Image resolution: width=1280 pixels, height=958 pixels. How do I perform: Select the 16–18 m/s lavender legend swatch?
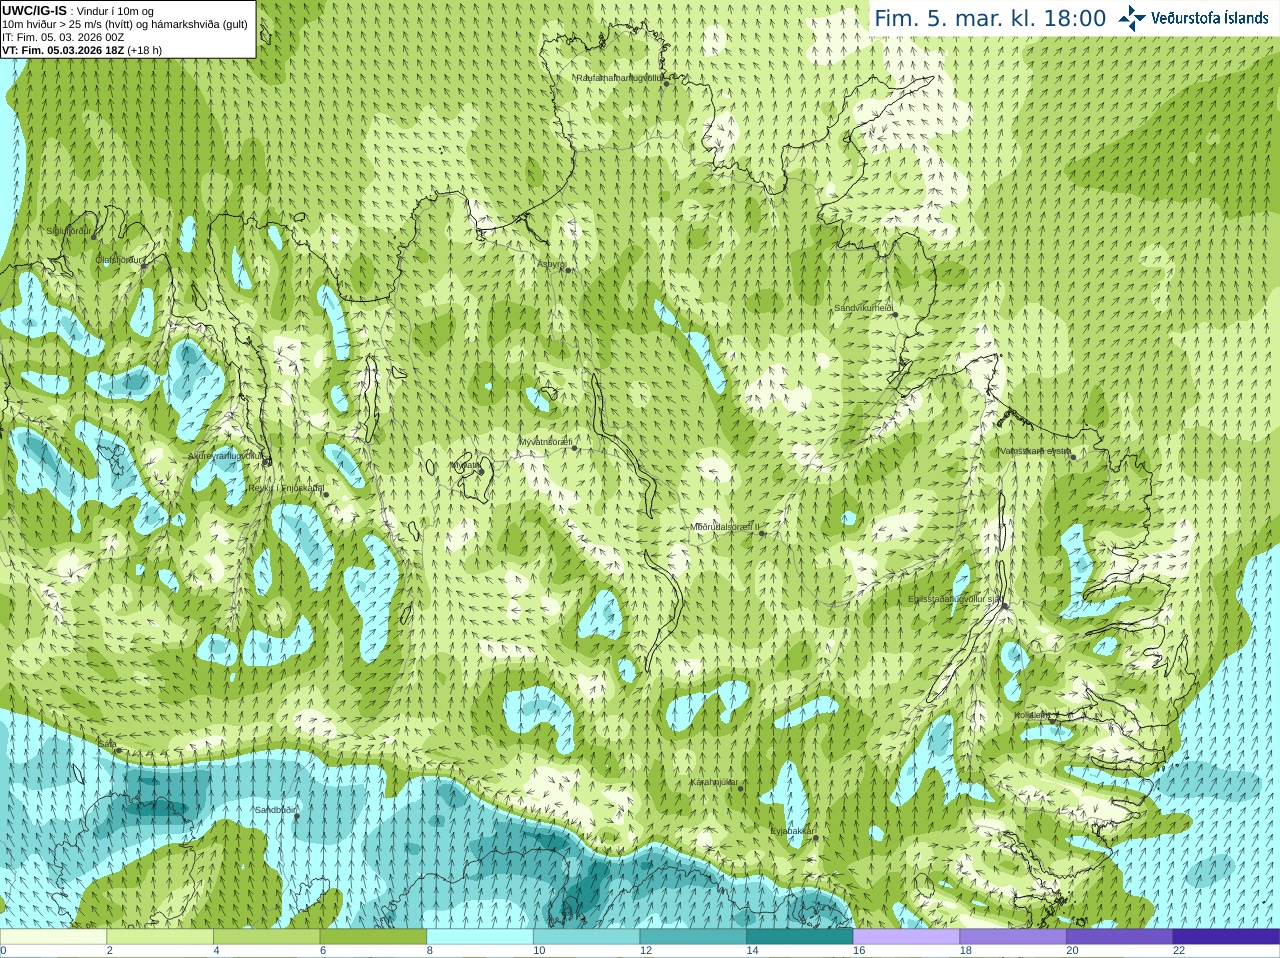click(906, 937)
